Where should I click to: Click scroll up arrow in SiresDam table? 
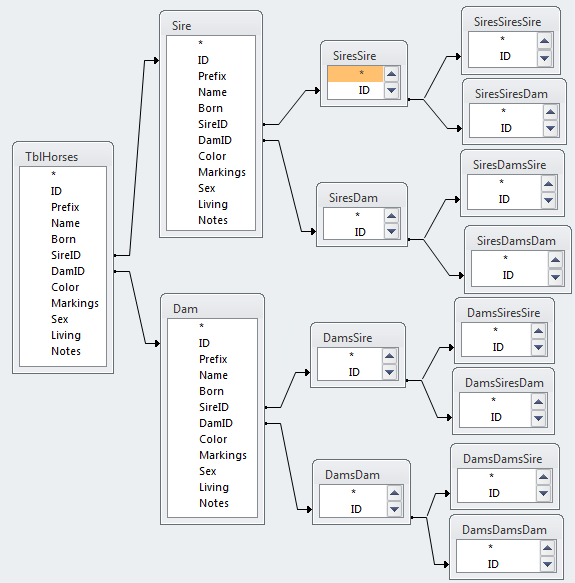391,216
